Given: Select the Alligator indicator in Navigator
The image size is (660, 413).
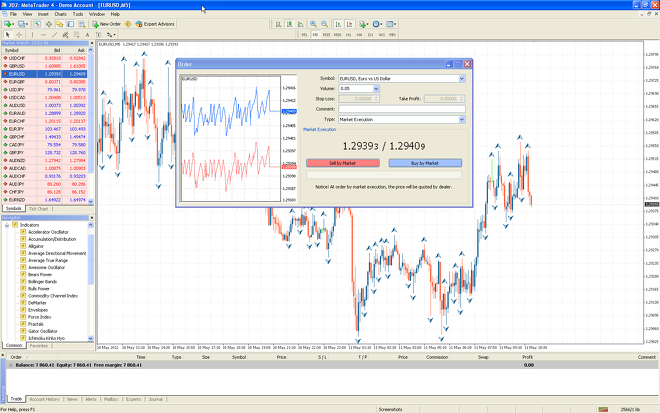Looking at the screenshot, I should pyautogui.click(x=36, y=246).
